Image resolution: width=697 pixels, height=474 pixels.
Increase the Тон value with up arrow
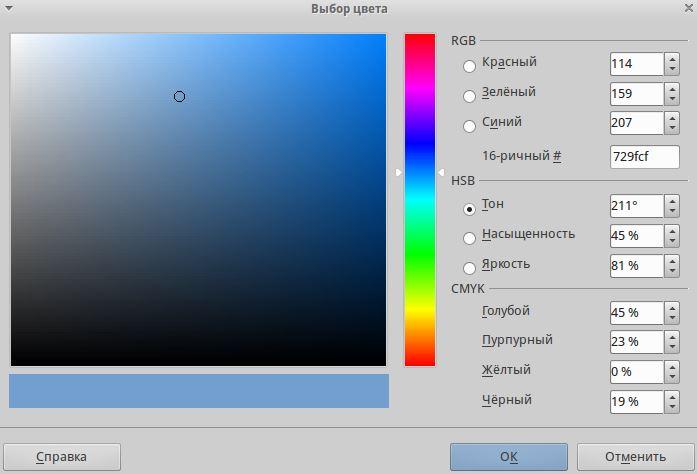(x=672, y=200)
